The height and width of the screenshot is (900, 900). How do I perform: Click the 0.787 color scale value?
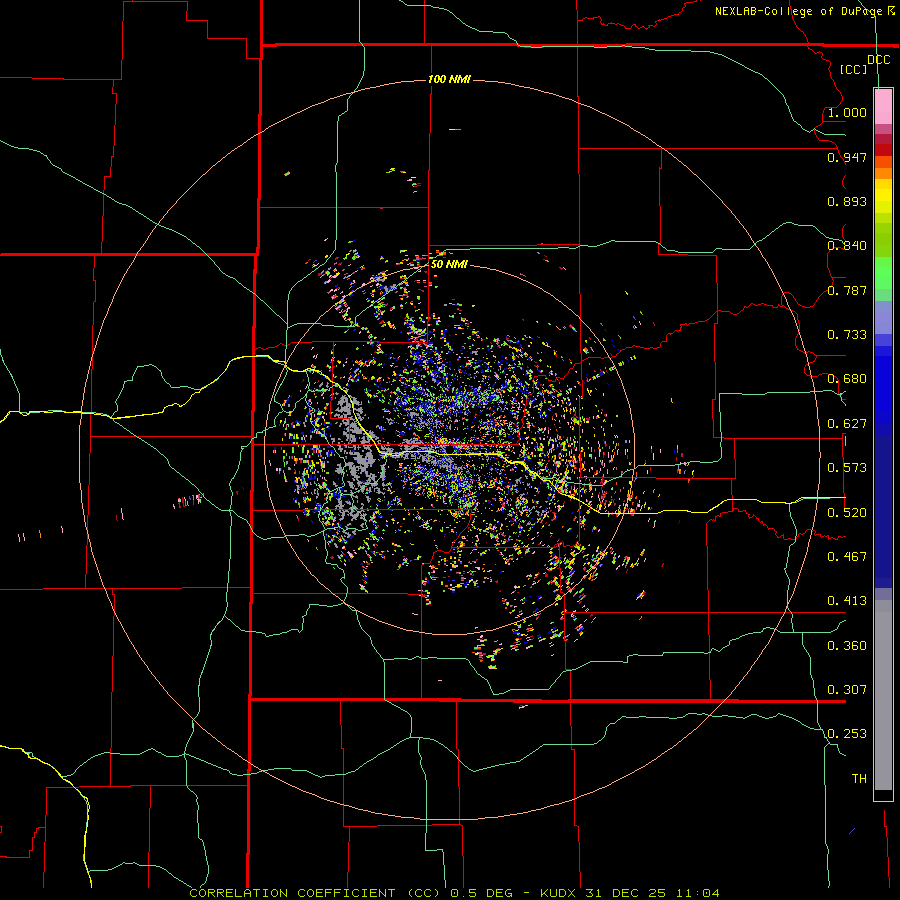click(x=847, y=290)
